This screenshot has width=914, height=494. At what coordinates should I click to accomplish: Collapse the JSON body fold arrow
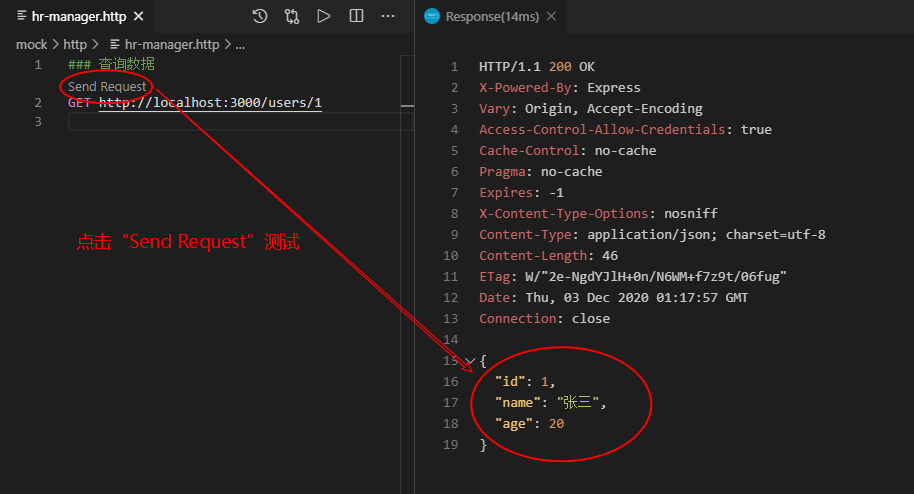pos(470,360)
